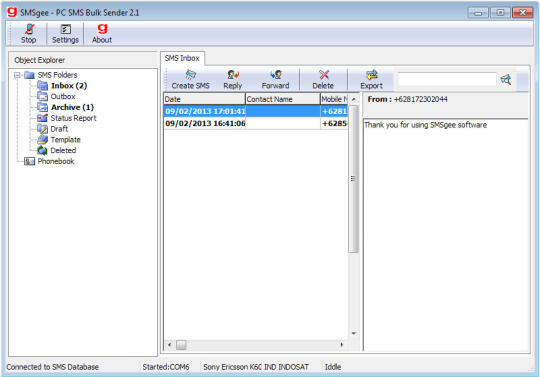Viewport: 540px width, 377px height.
Task: Select the Status Report label
Action: (x=73, y=118)
